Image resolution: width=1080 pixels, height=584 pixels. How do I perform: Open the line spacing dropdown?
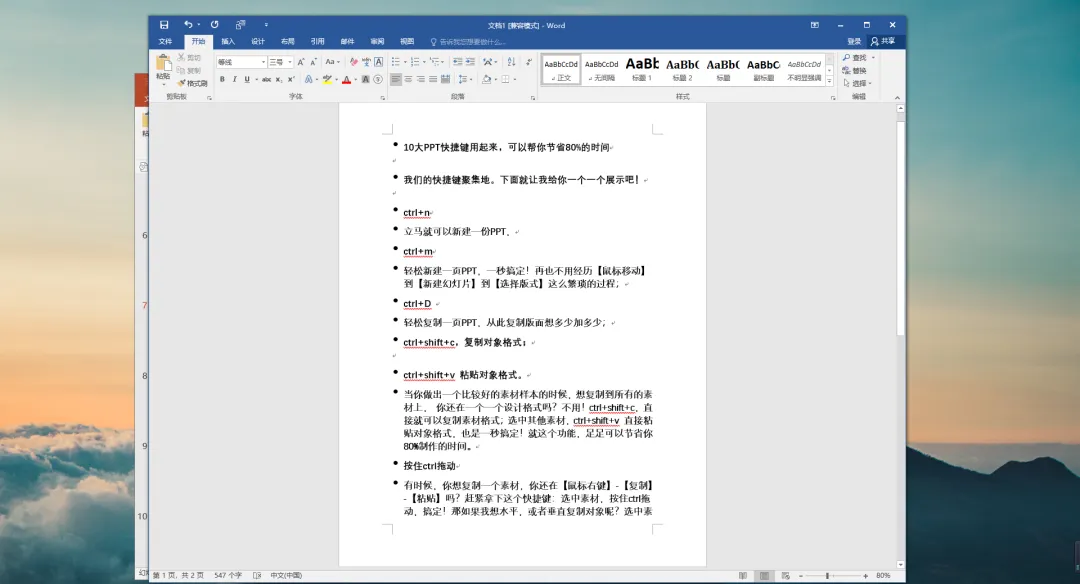(x=466, y=80)
